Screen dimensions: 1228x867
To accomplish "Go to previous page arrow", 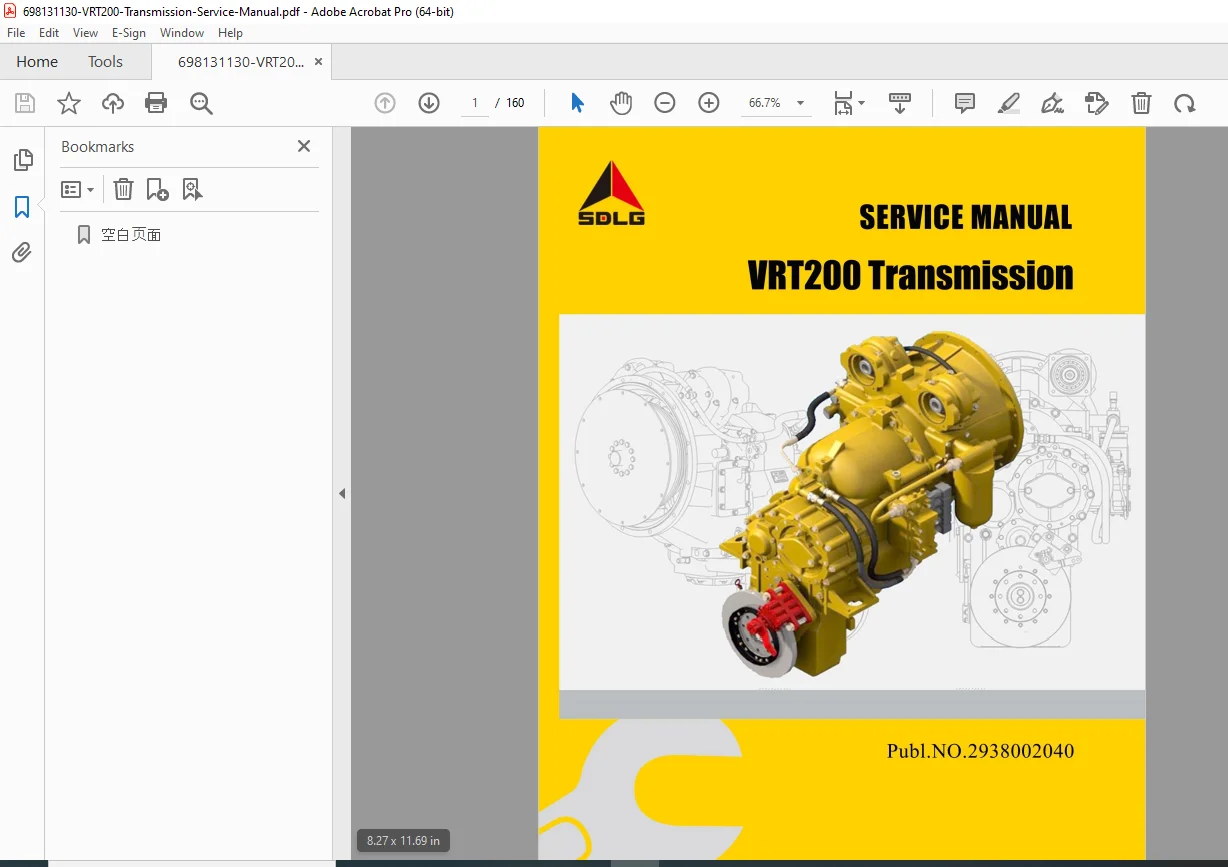I will tap(385, 103).
